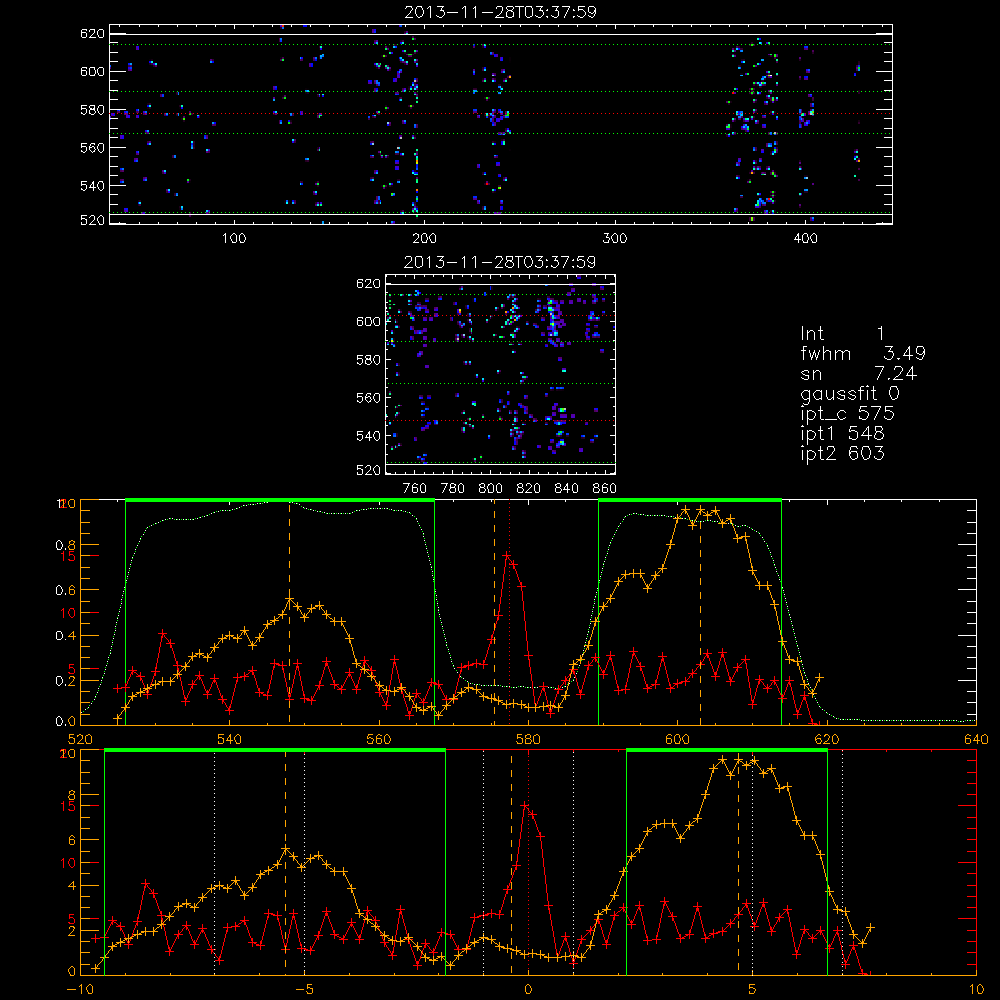Click x-axis label 840 on middle plot
This screenshot has width=1000, height=1000.
pyautogui.click(x=566, y=489)
